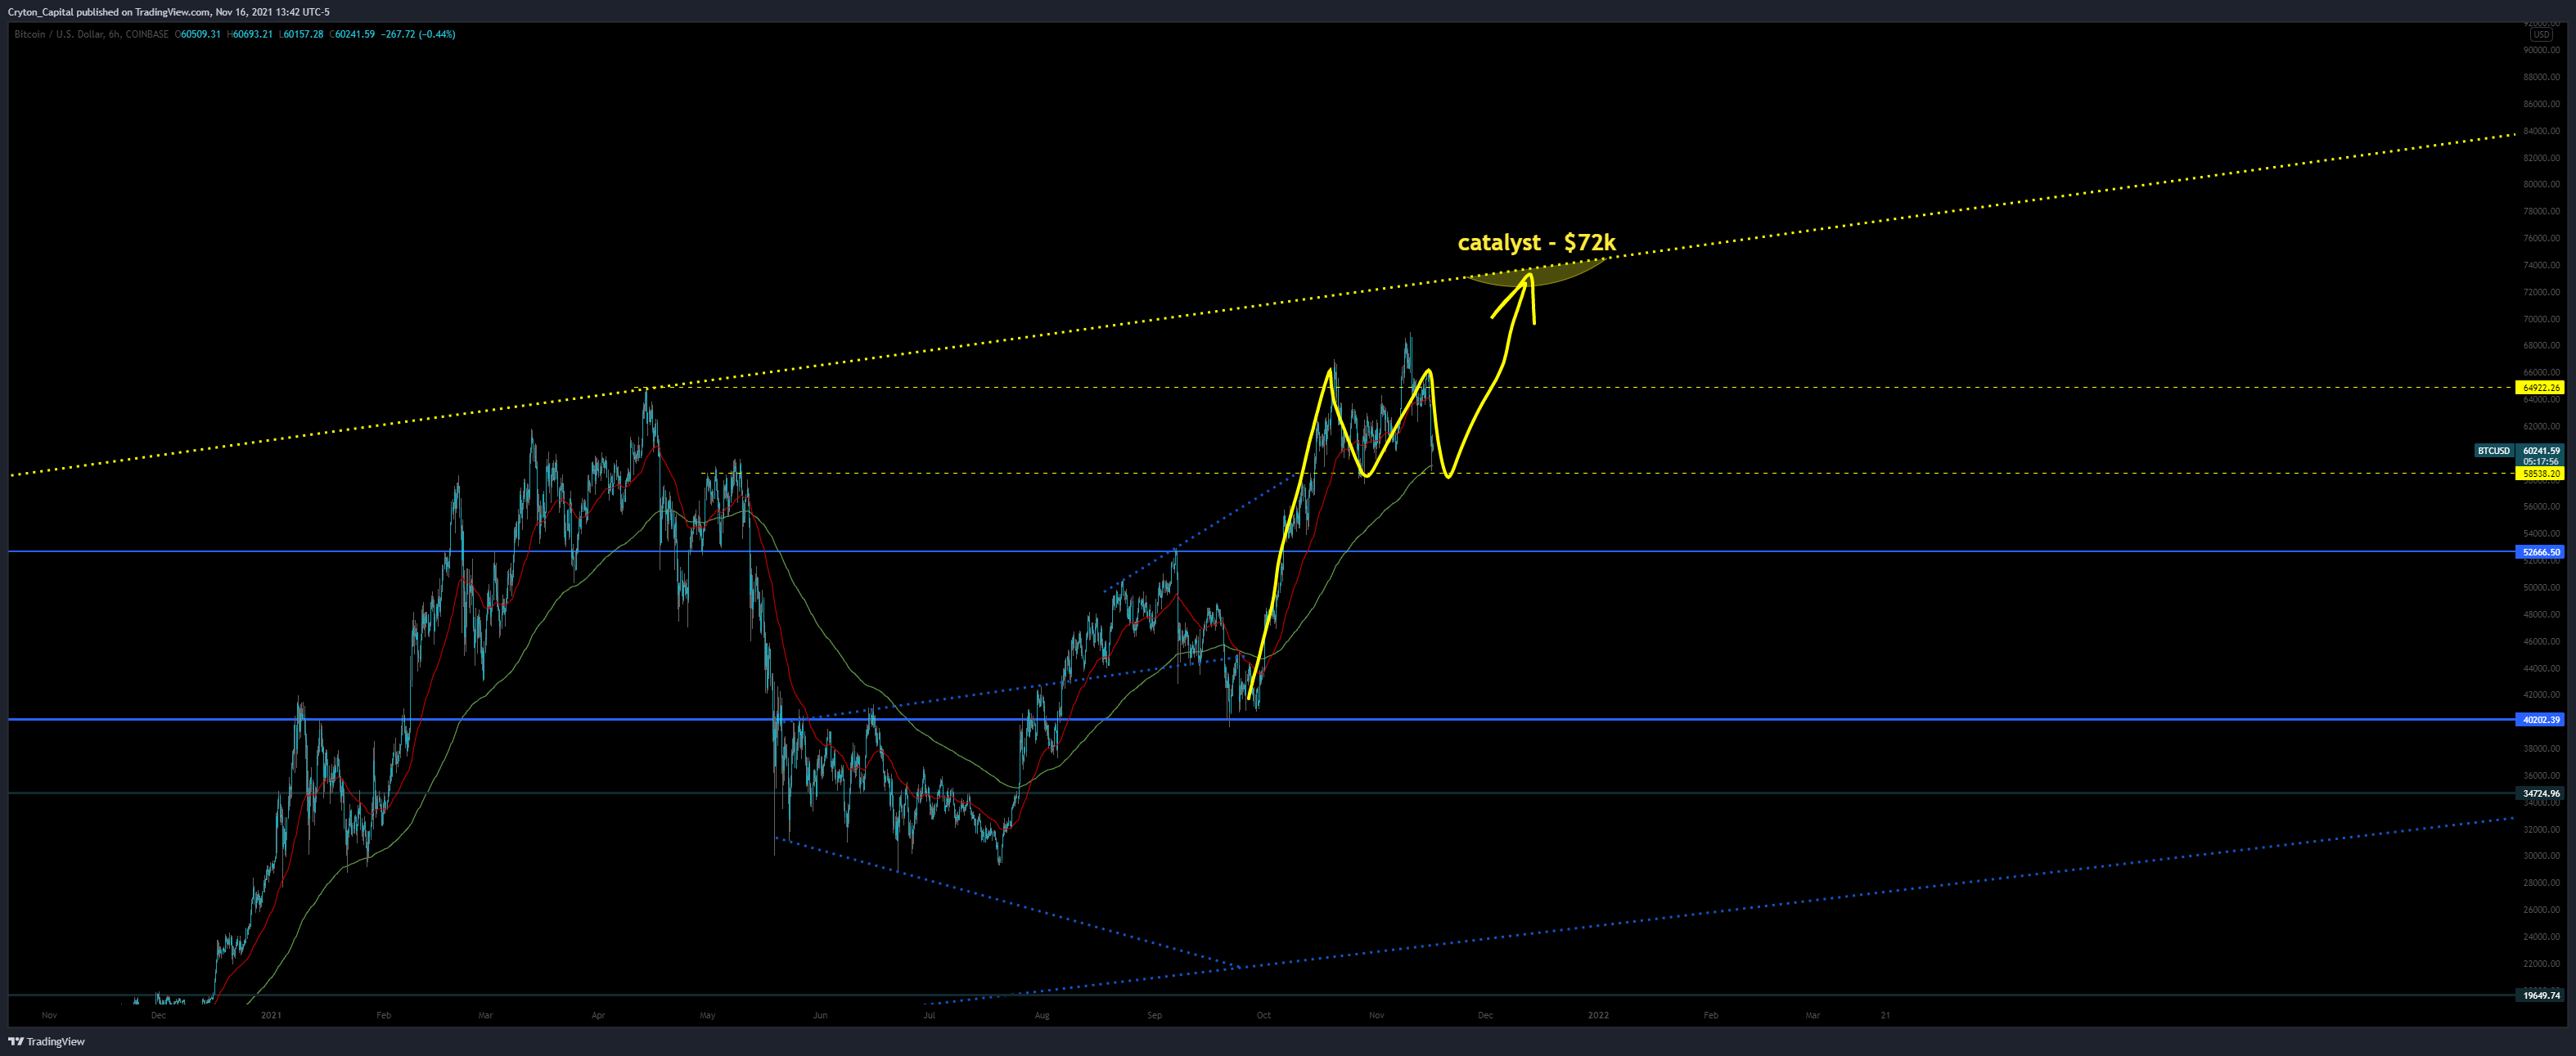Viewport: 2576px width, 1056px height.
Task: Click the 2022 marker on time axis
Action: click(1598, 1015)
